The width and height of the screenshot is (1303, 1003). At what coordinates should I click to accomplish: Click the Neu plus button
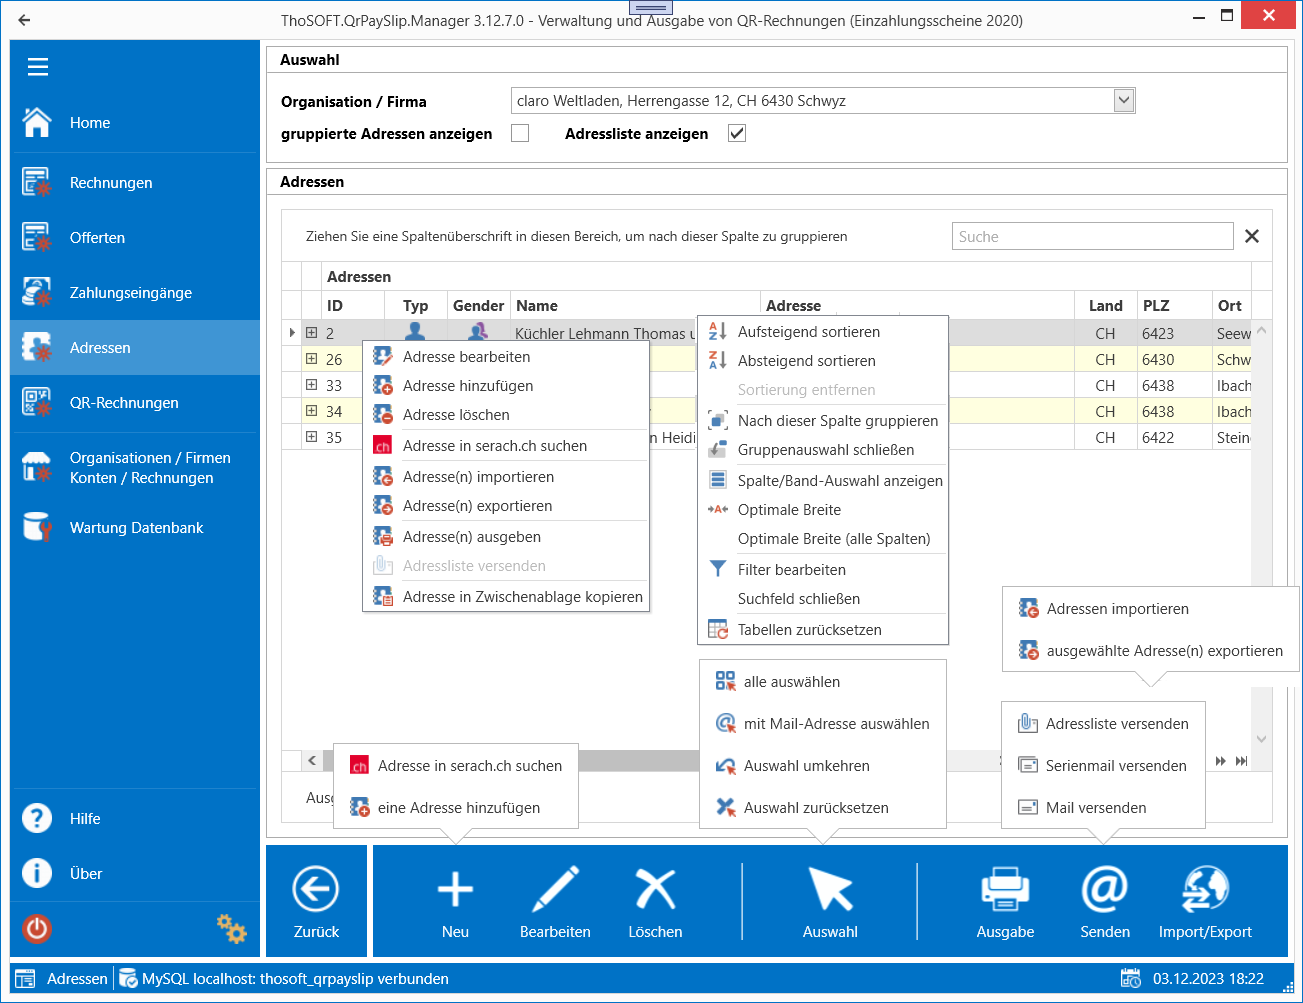(x=455, y=901)
